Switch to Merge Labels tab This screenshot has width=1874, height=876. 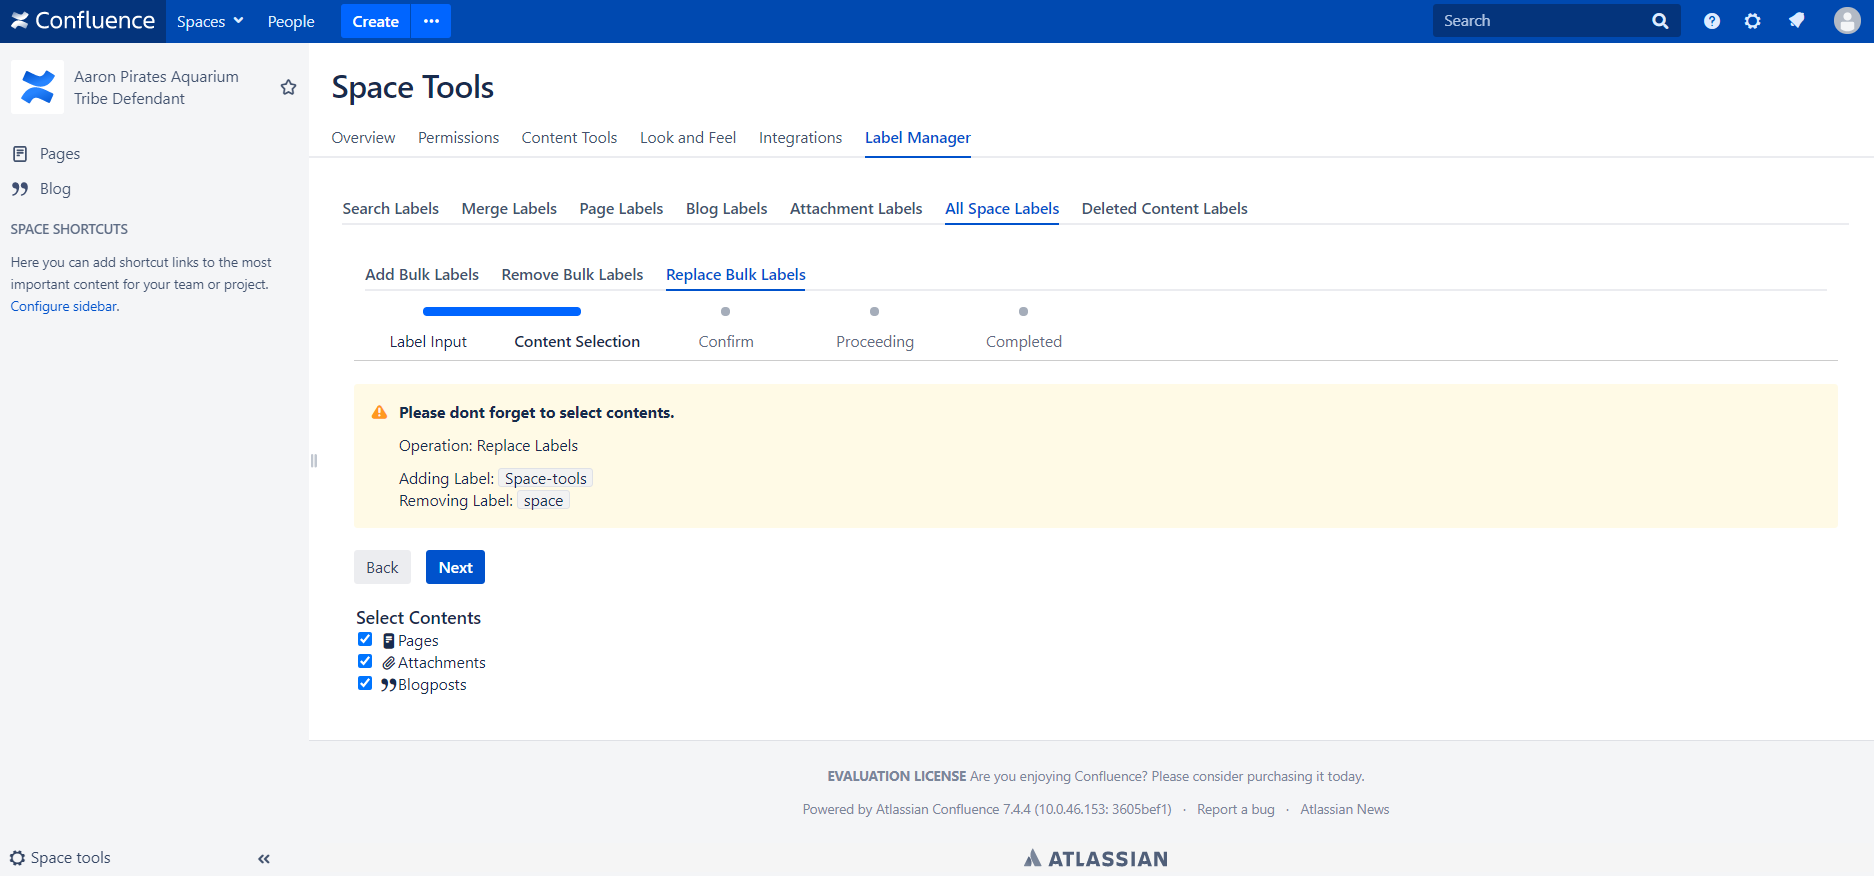tap(509, 209)
